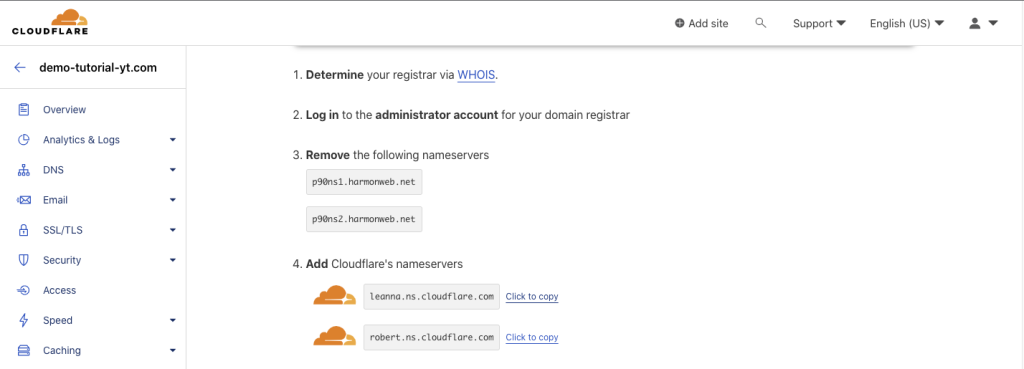This screenshot has width=1024, height=369.
Task: Open the WHOIS link
Action: tap(476, 74)
